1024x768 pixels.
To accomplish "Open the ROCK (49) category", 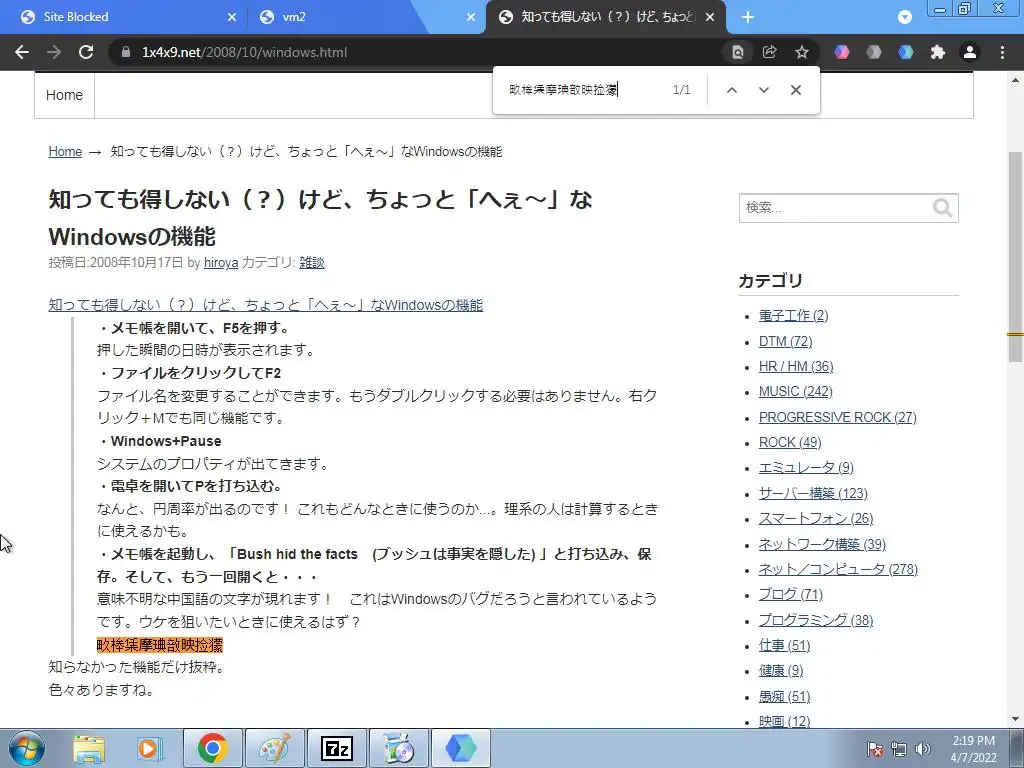I will pos(790,442).
